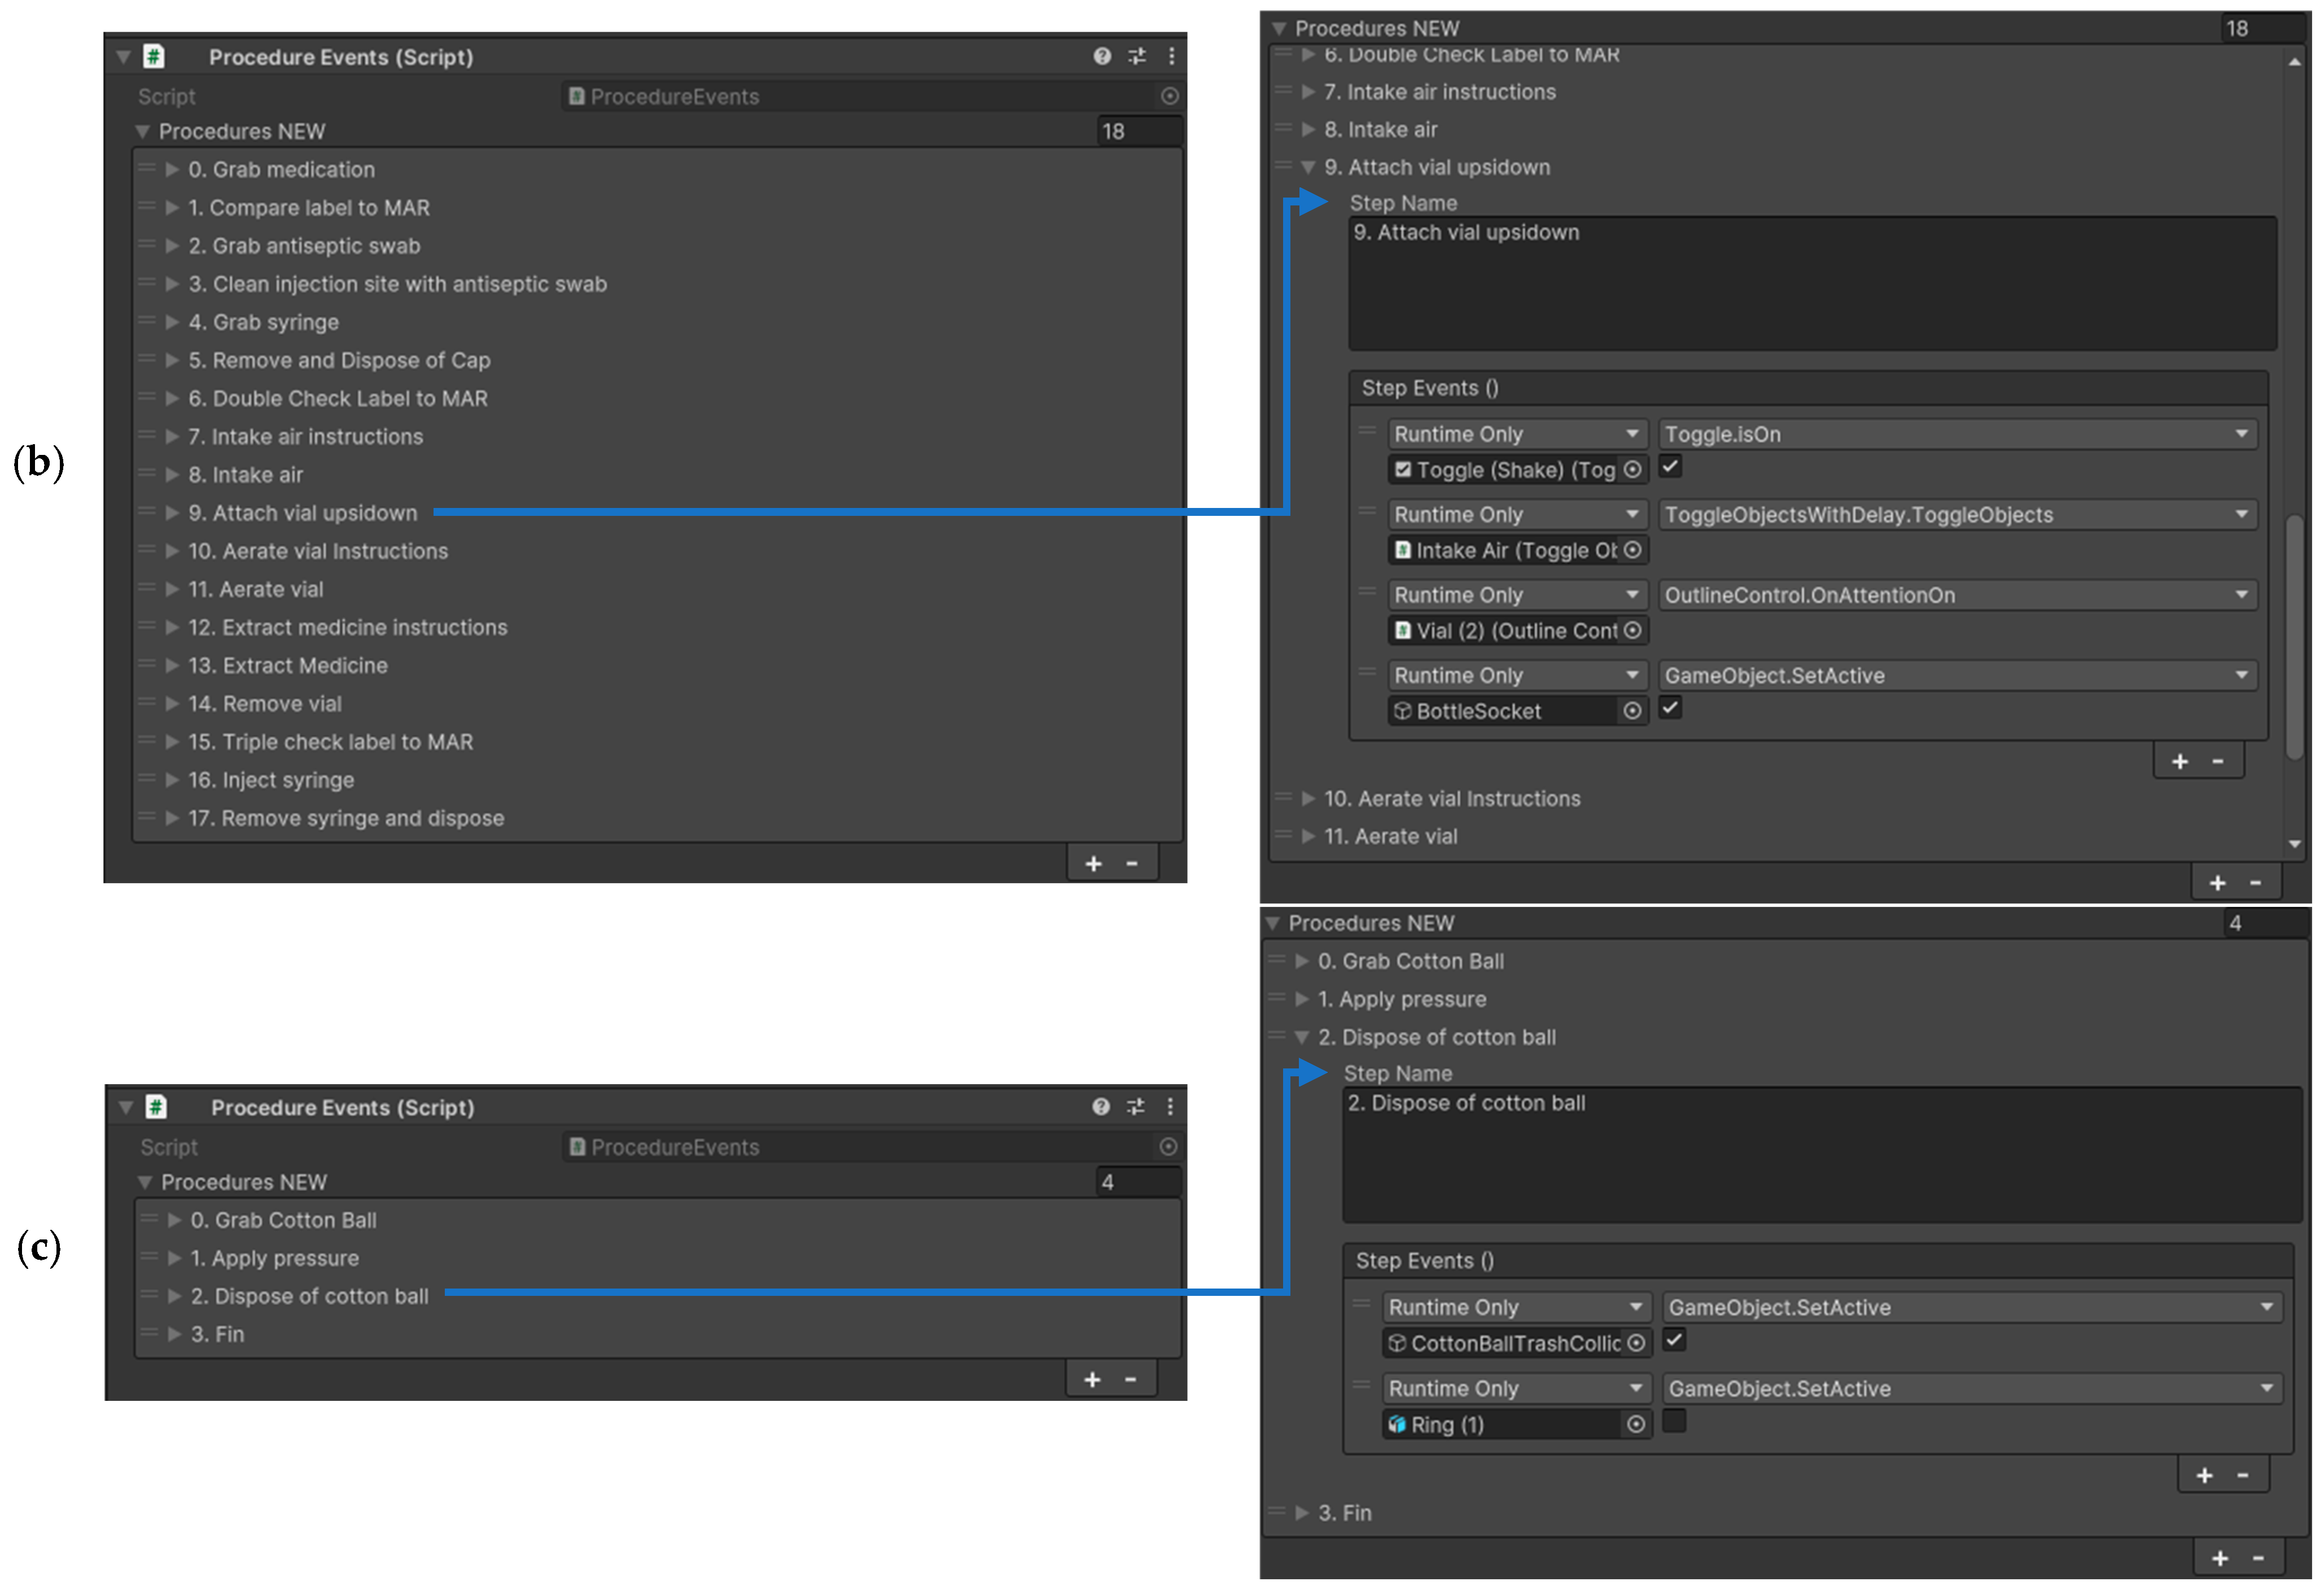Uncheck the Toggle.isOn value checkbox
The height and width of the screenshot is (1595, 2324).
pyautogui.click(x=1670, y=466)
